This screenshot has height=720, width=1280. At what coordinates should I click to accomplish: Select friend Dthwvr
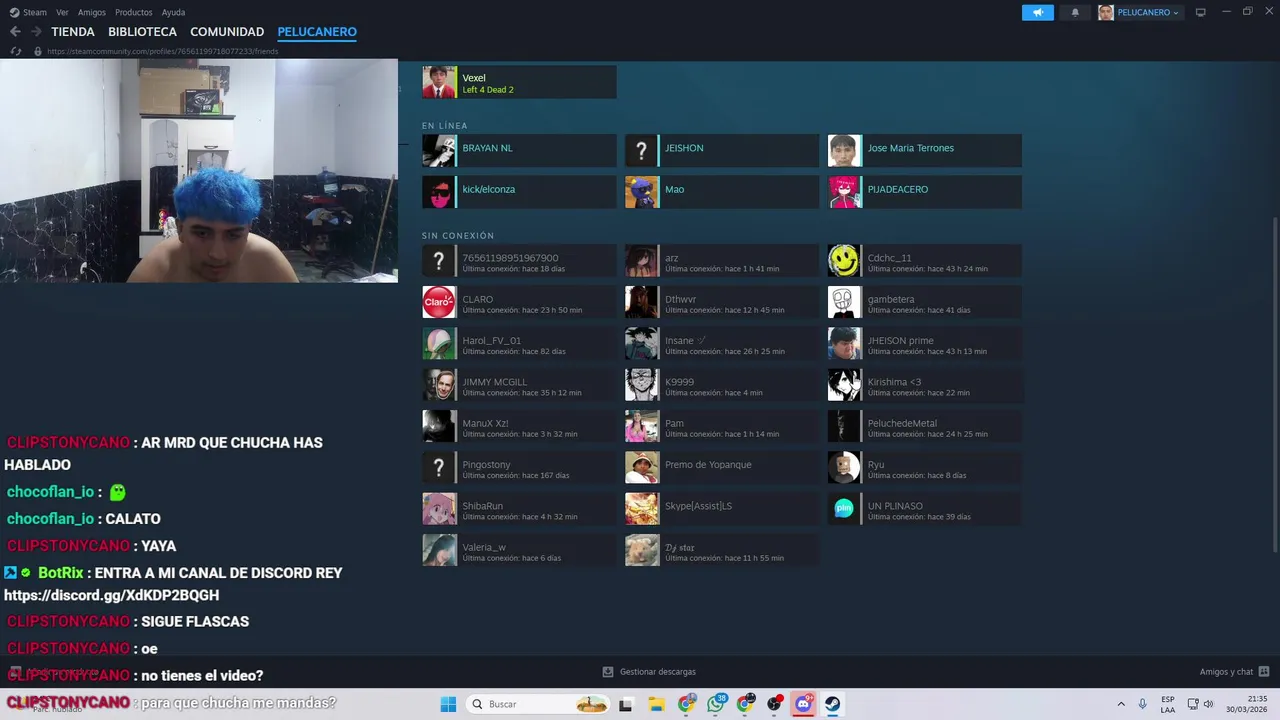722,302
